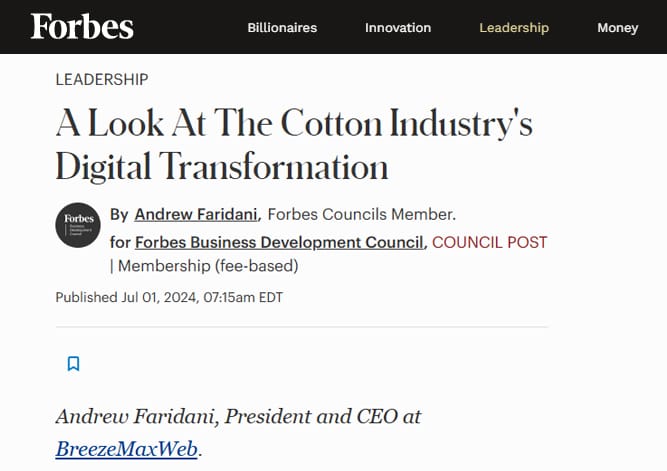Viewport: 667px width, 471px height.
Task: Click the Published Jul 01, 2024 timestamp
Action: (169, 297)
